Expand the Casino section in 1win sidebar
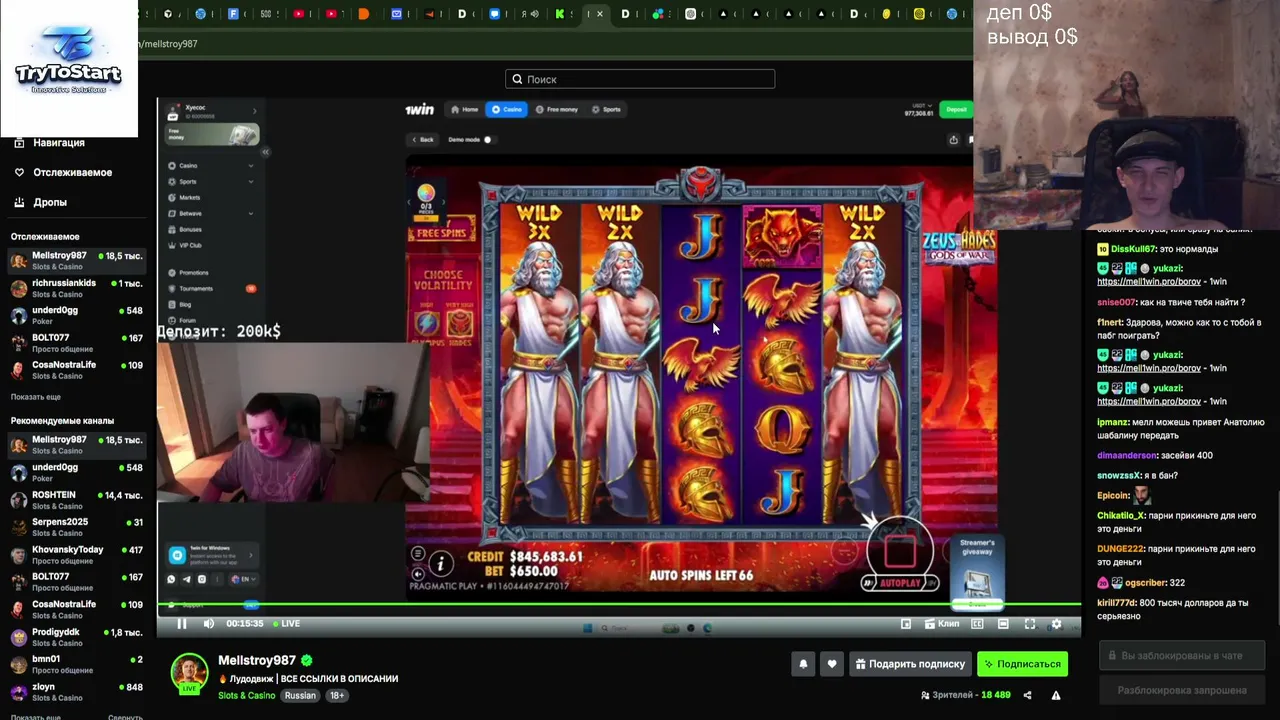Viewport: 1280px width, 720px height. (211, 166)
